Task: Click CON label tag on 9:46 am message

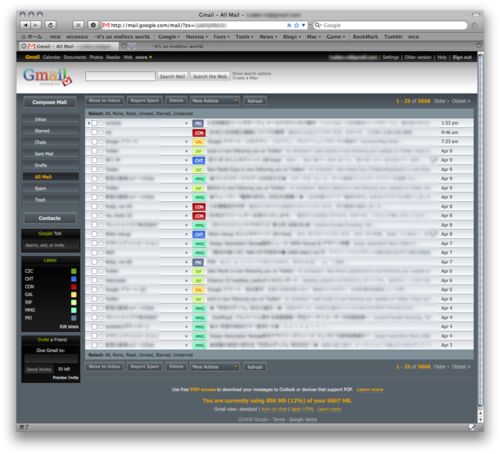Action: point(199,133)
